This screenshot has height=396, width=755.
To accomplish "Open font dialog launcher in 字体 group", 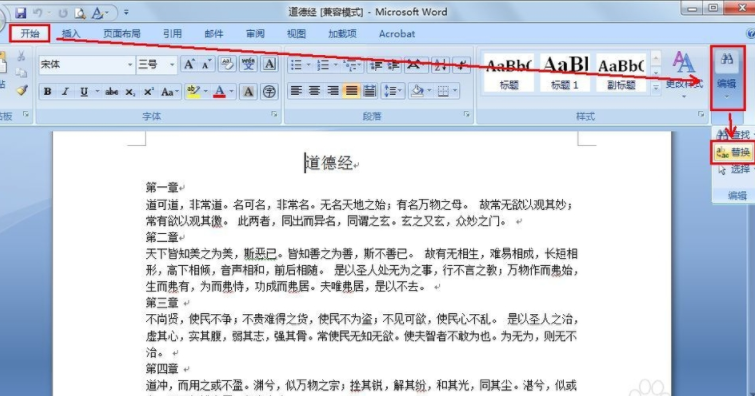I will [x=274, y=114].
